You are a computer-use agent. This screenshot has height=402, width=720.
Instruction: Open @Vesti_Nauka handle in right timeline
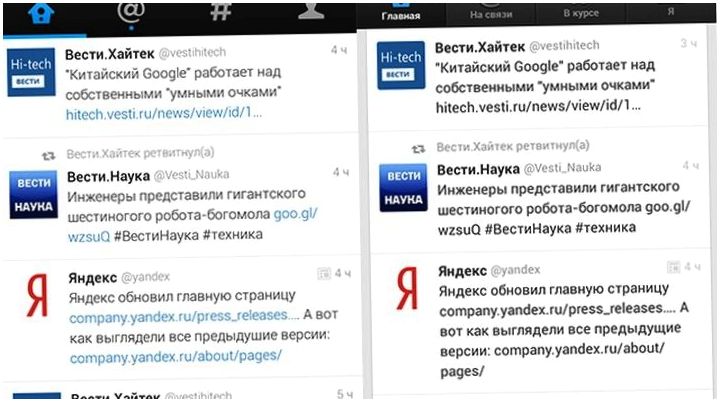[562, 168]
